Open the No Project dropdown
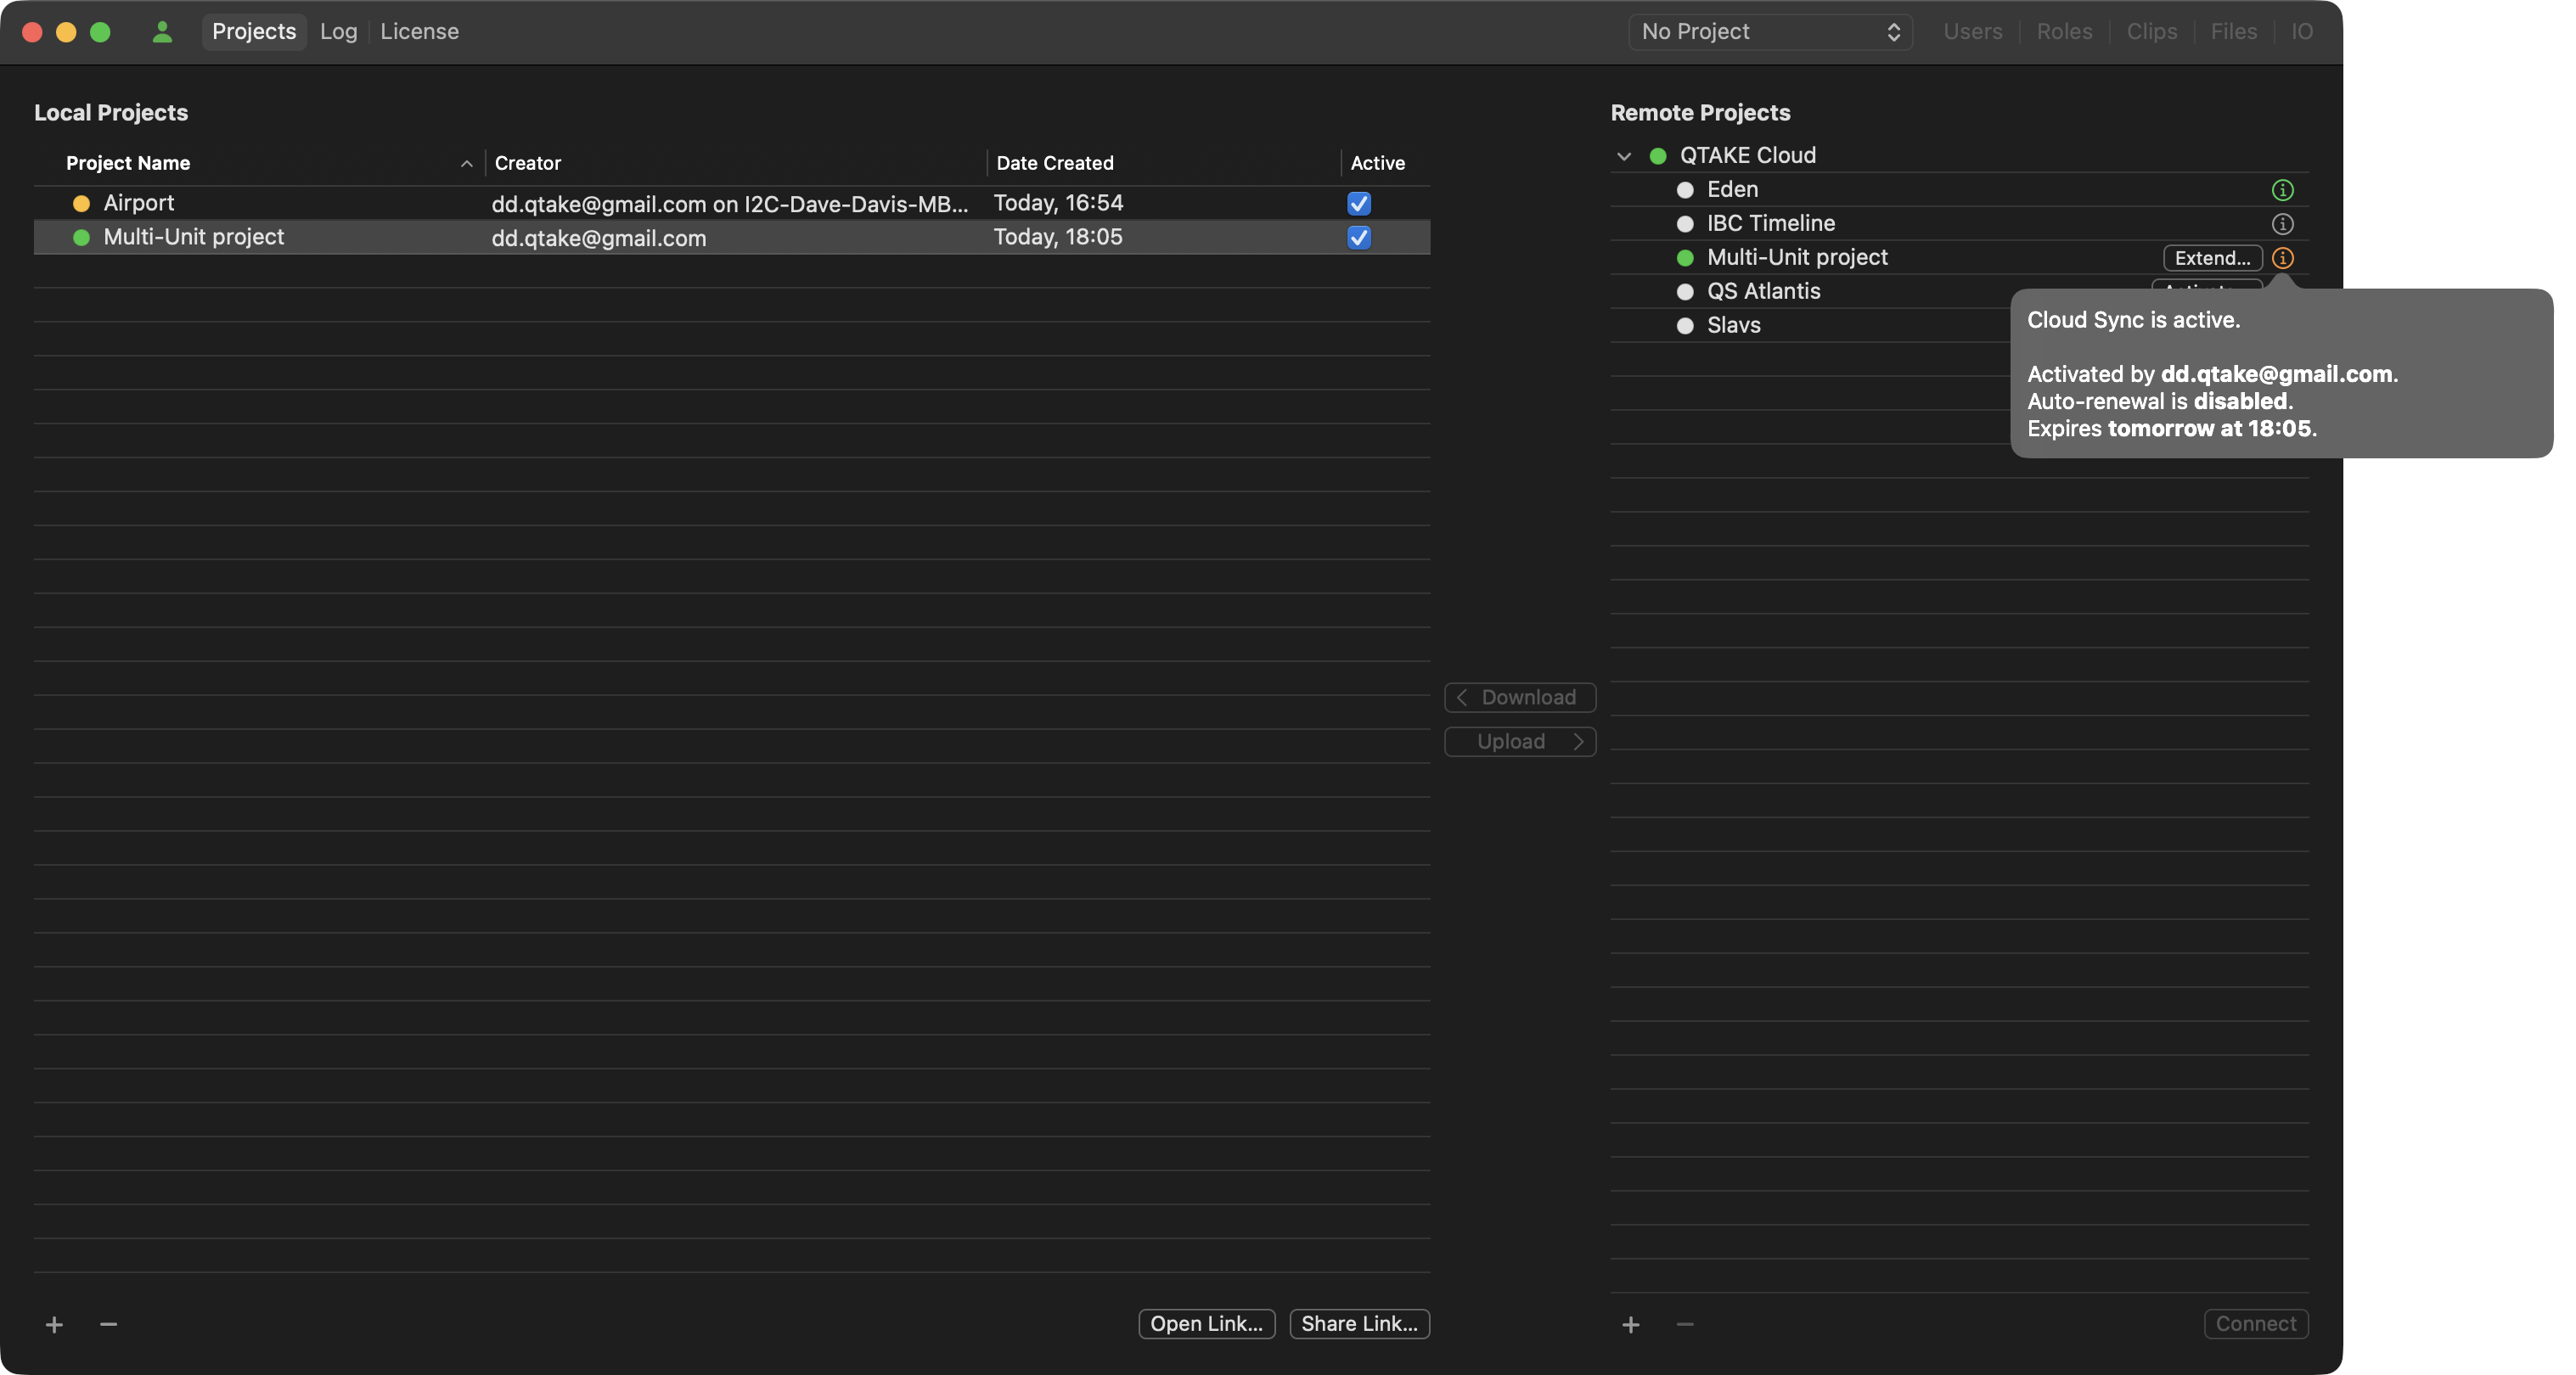This screenshot has height=1375, width=2576. click(1770, 32)
